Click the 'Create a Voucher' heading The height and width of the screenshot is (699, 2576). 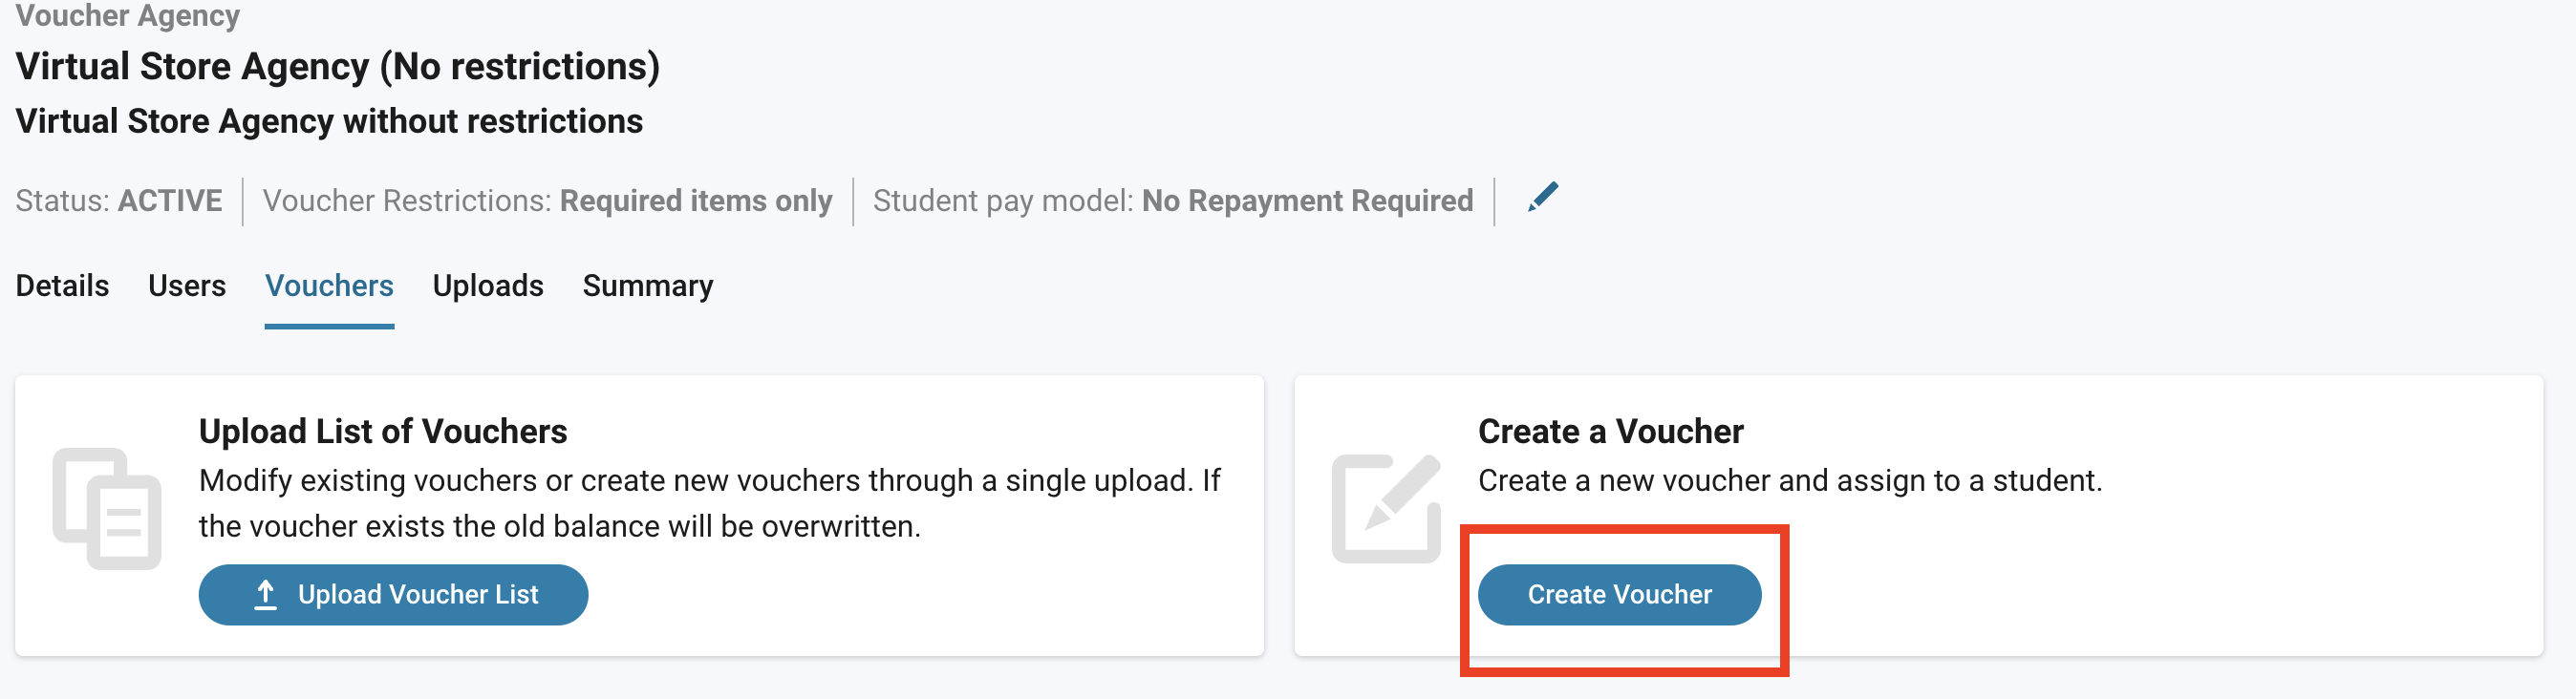[x=1610, y=431]
